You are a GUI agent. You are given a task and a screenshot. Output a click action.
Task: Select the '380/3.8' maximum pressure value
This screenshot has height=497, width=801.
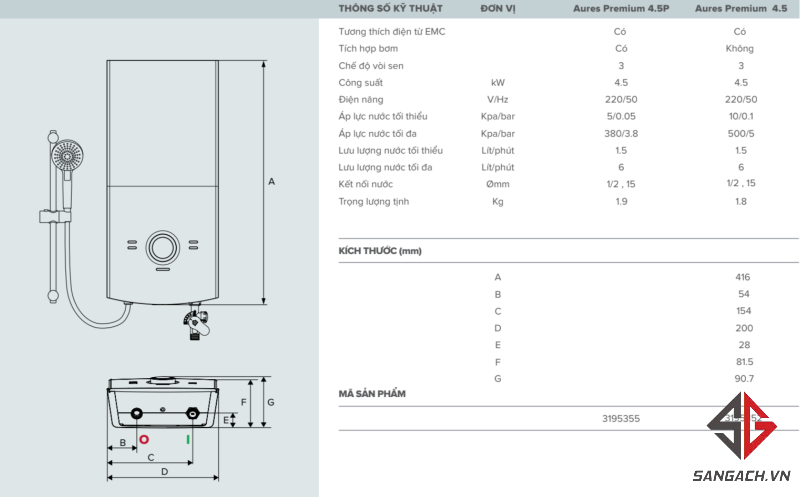click(x=621, y=134)
